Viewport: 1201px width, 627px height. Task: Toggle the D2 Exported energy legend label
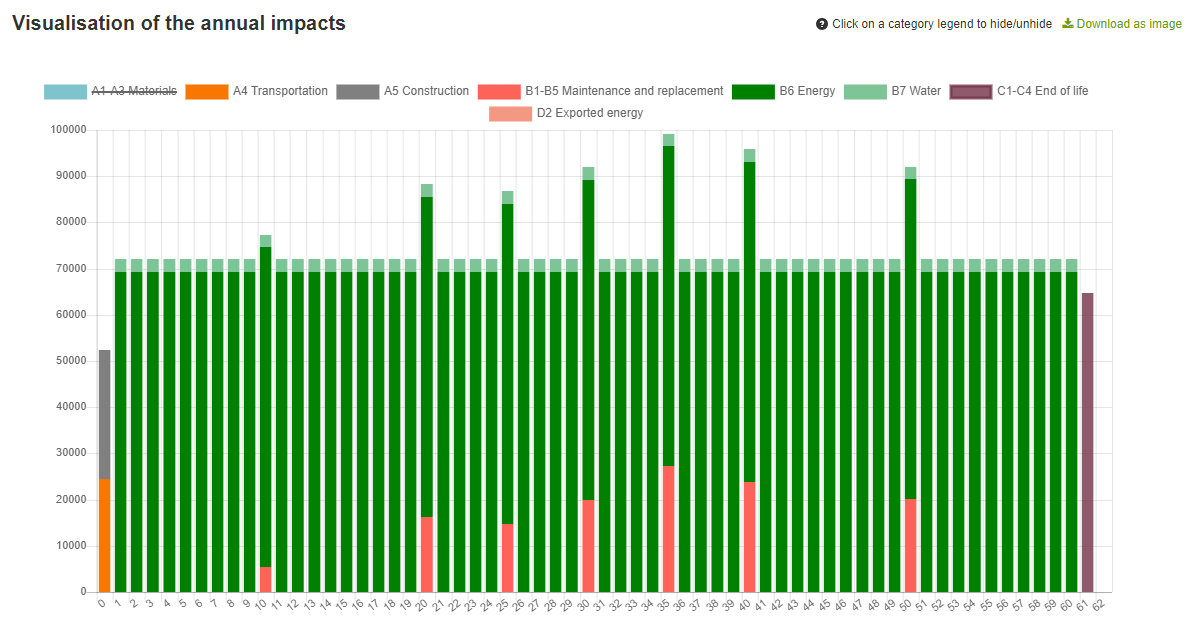point(590,113)
